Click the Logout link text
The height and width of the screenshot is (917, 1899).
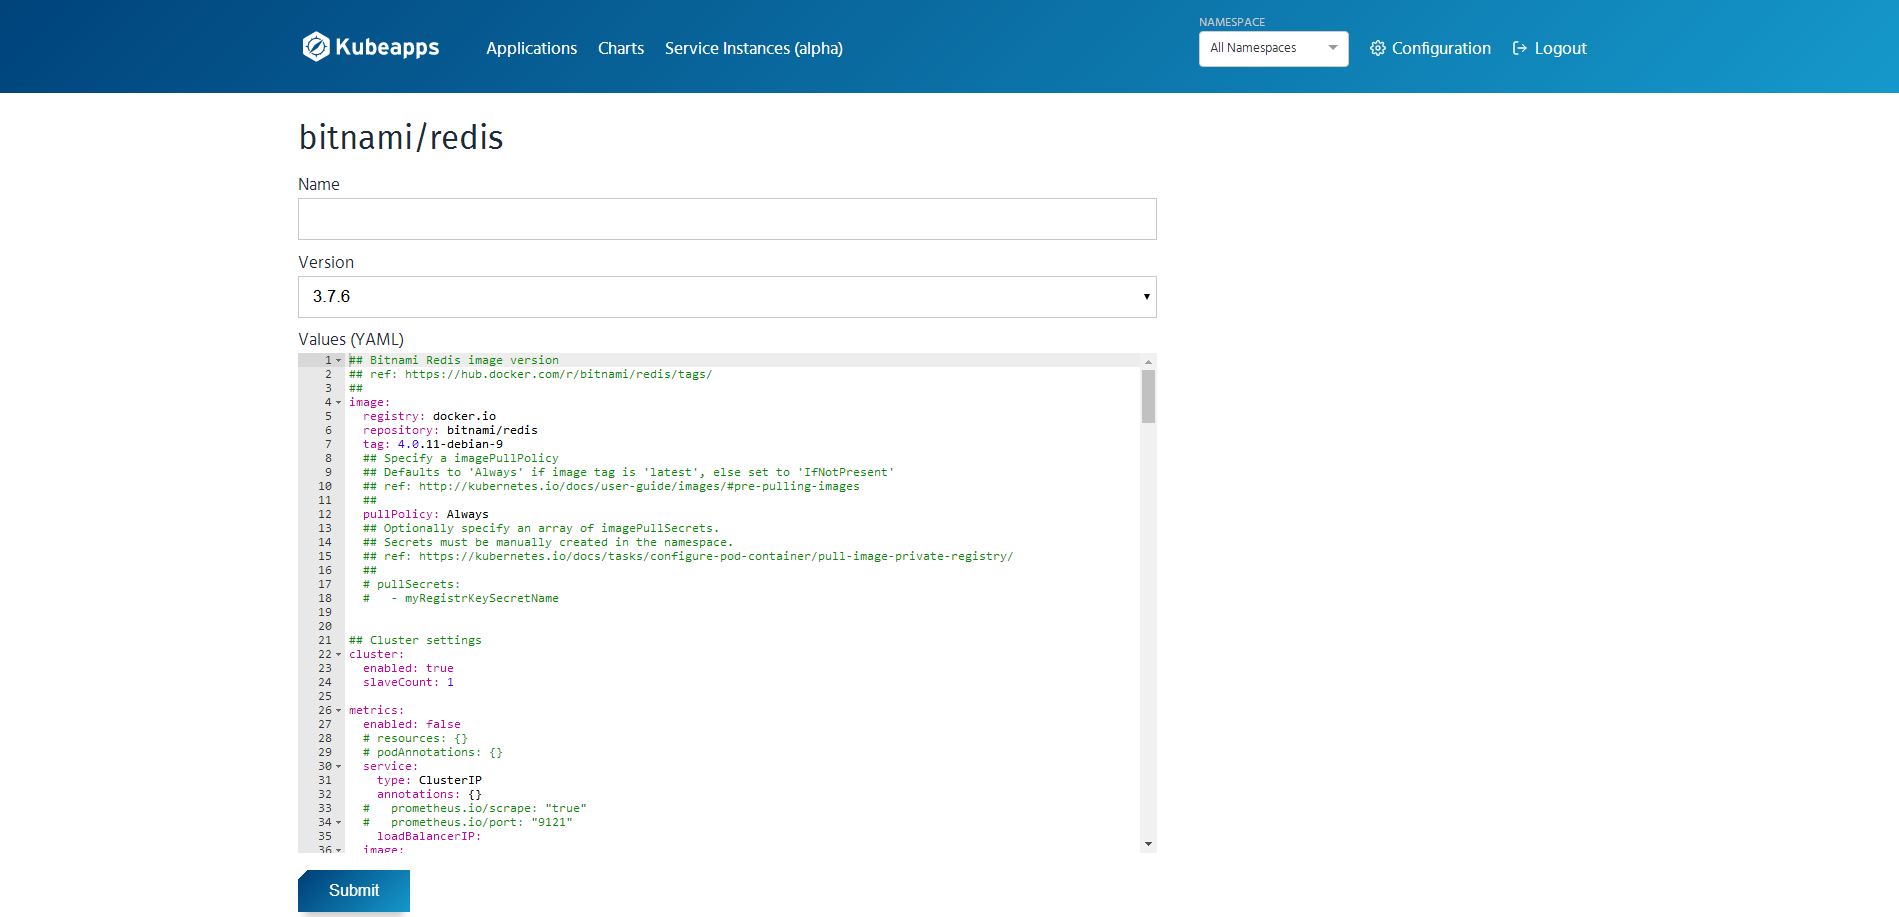click(x=1561, y=48)
